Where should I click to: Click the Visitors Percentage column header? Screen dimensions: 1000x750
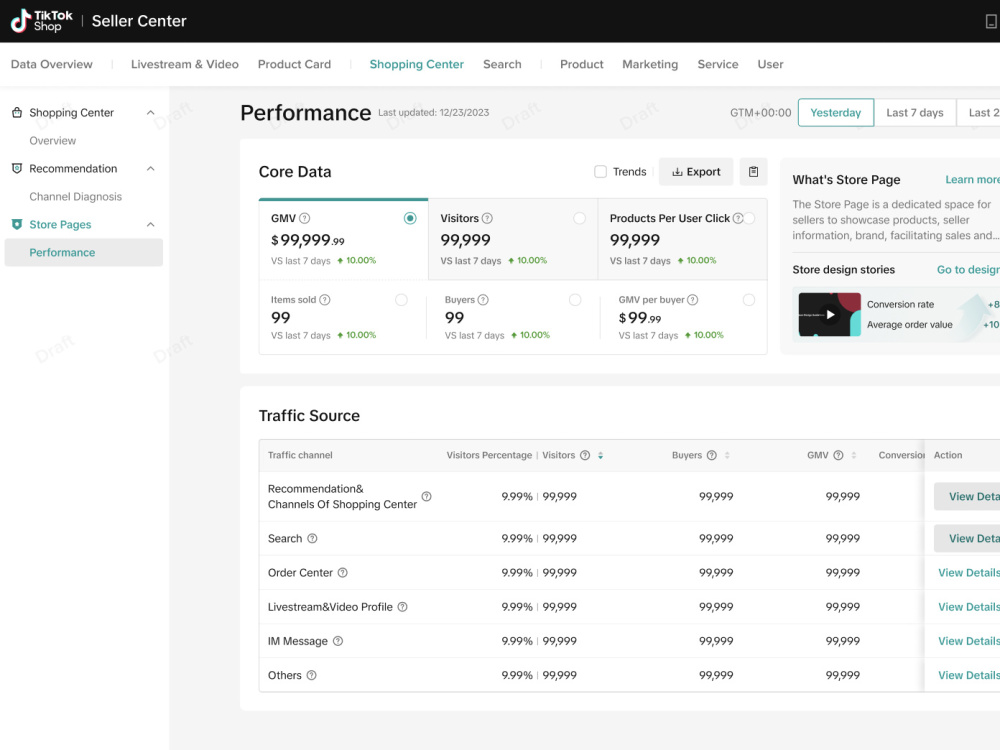click(489, 455)
